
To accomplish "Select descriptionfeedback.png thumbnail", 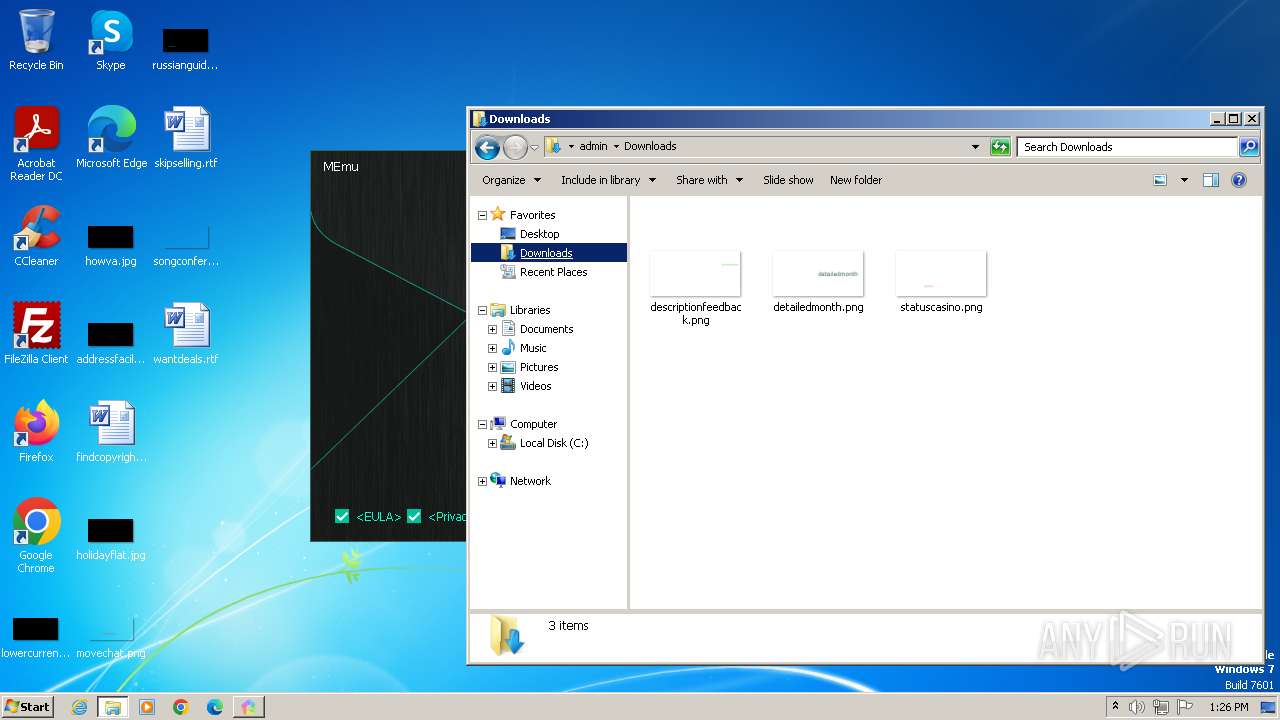I will (x=695, y=287).
